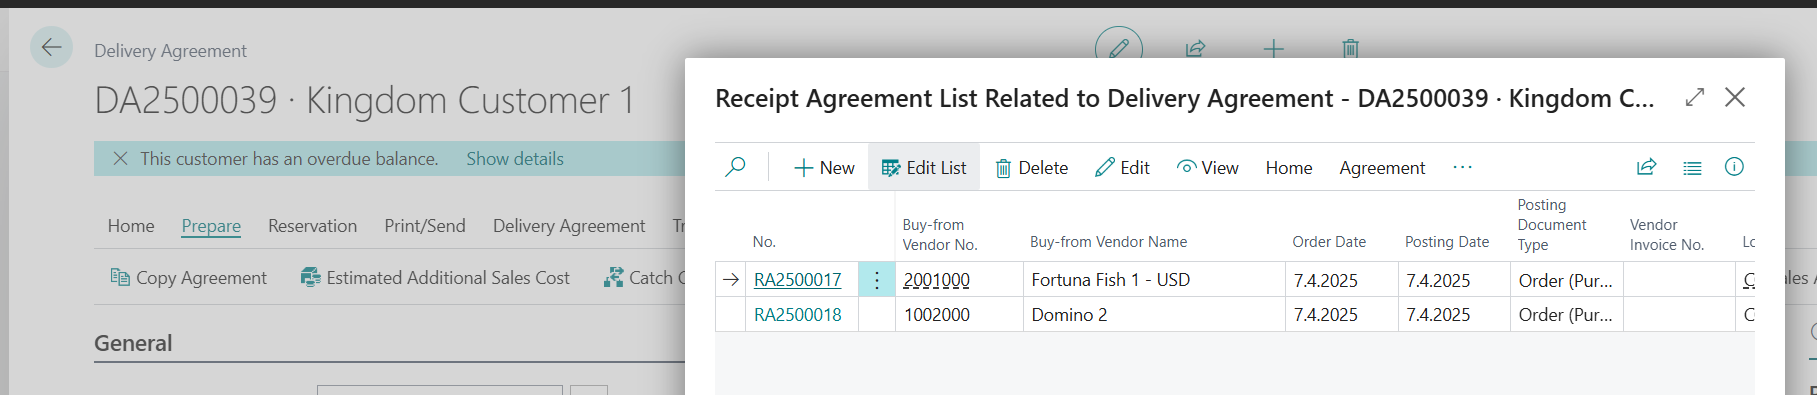Select the Domino 2 vendor name cell
The image size is (1817, 395).
(x=1154, y=315)
